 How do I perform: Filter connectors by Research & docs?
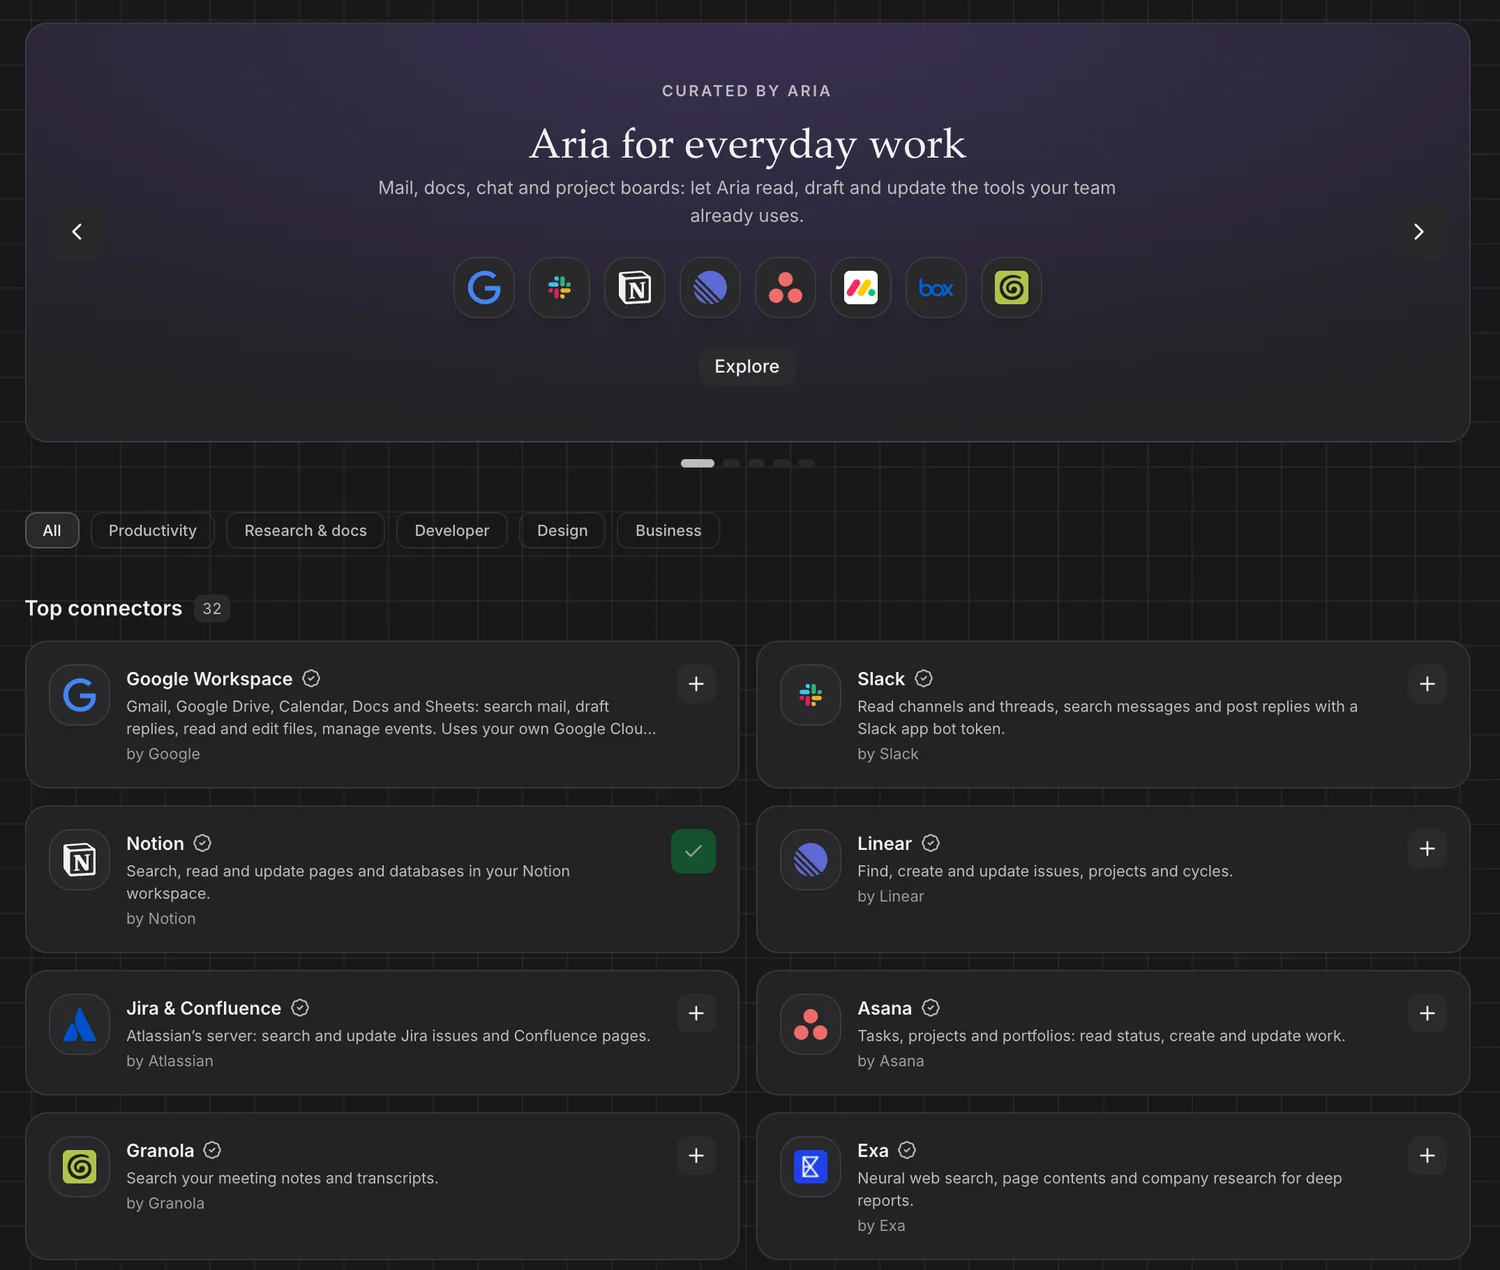click(x=305, y=530)
